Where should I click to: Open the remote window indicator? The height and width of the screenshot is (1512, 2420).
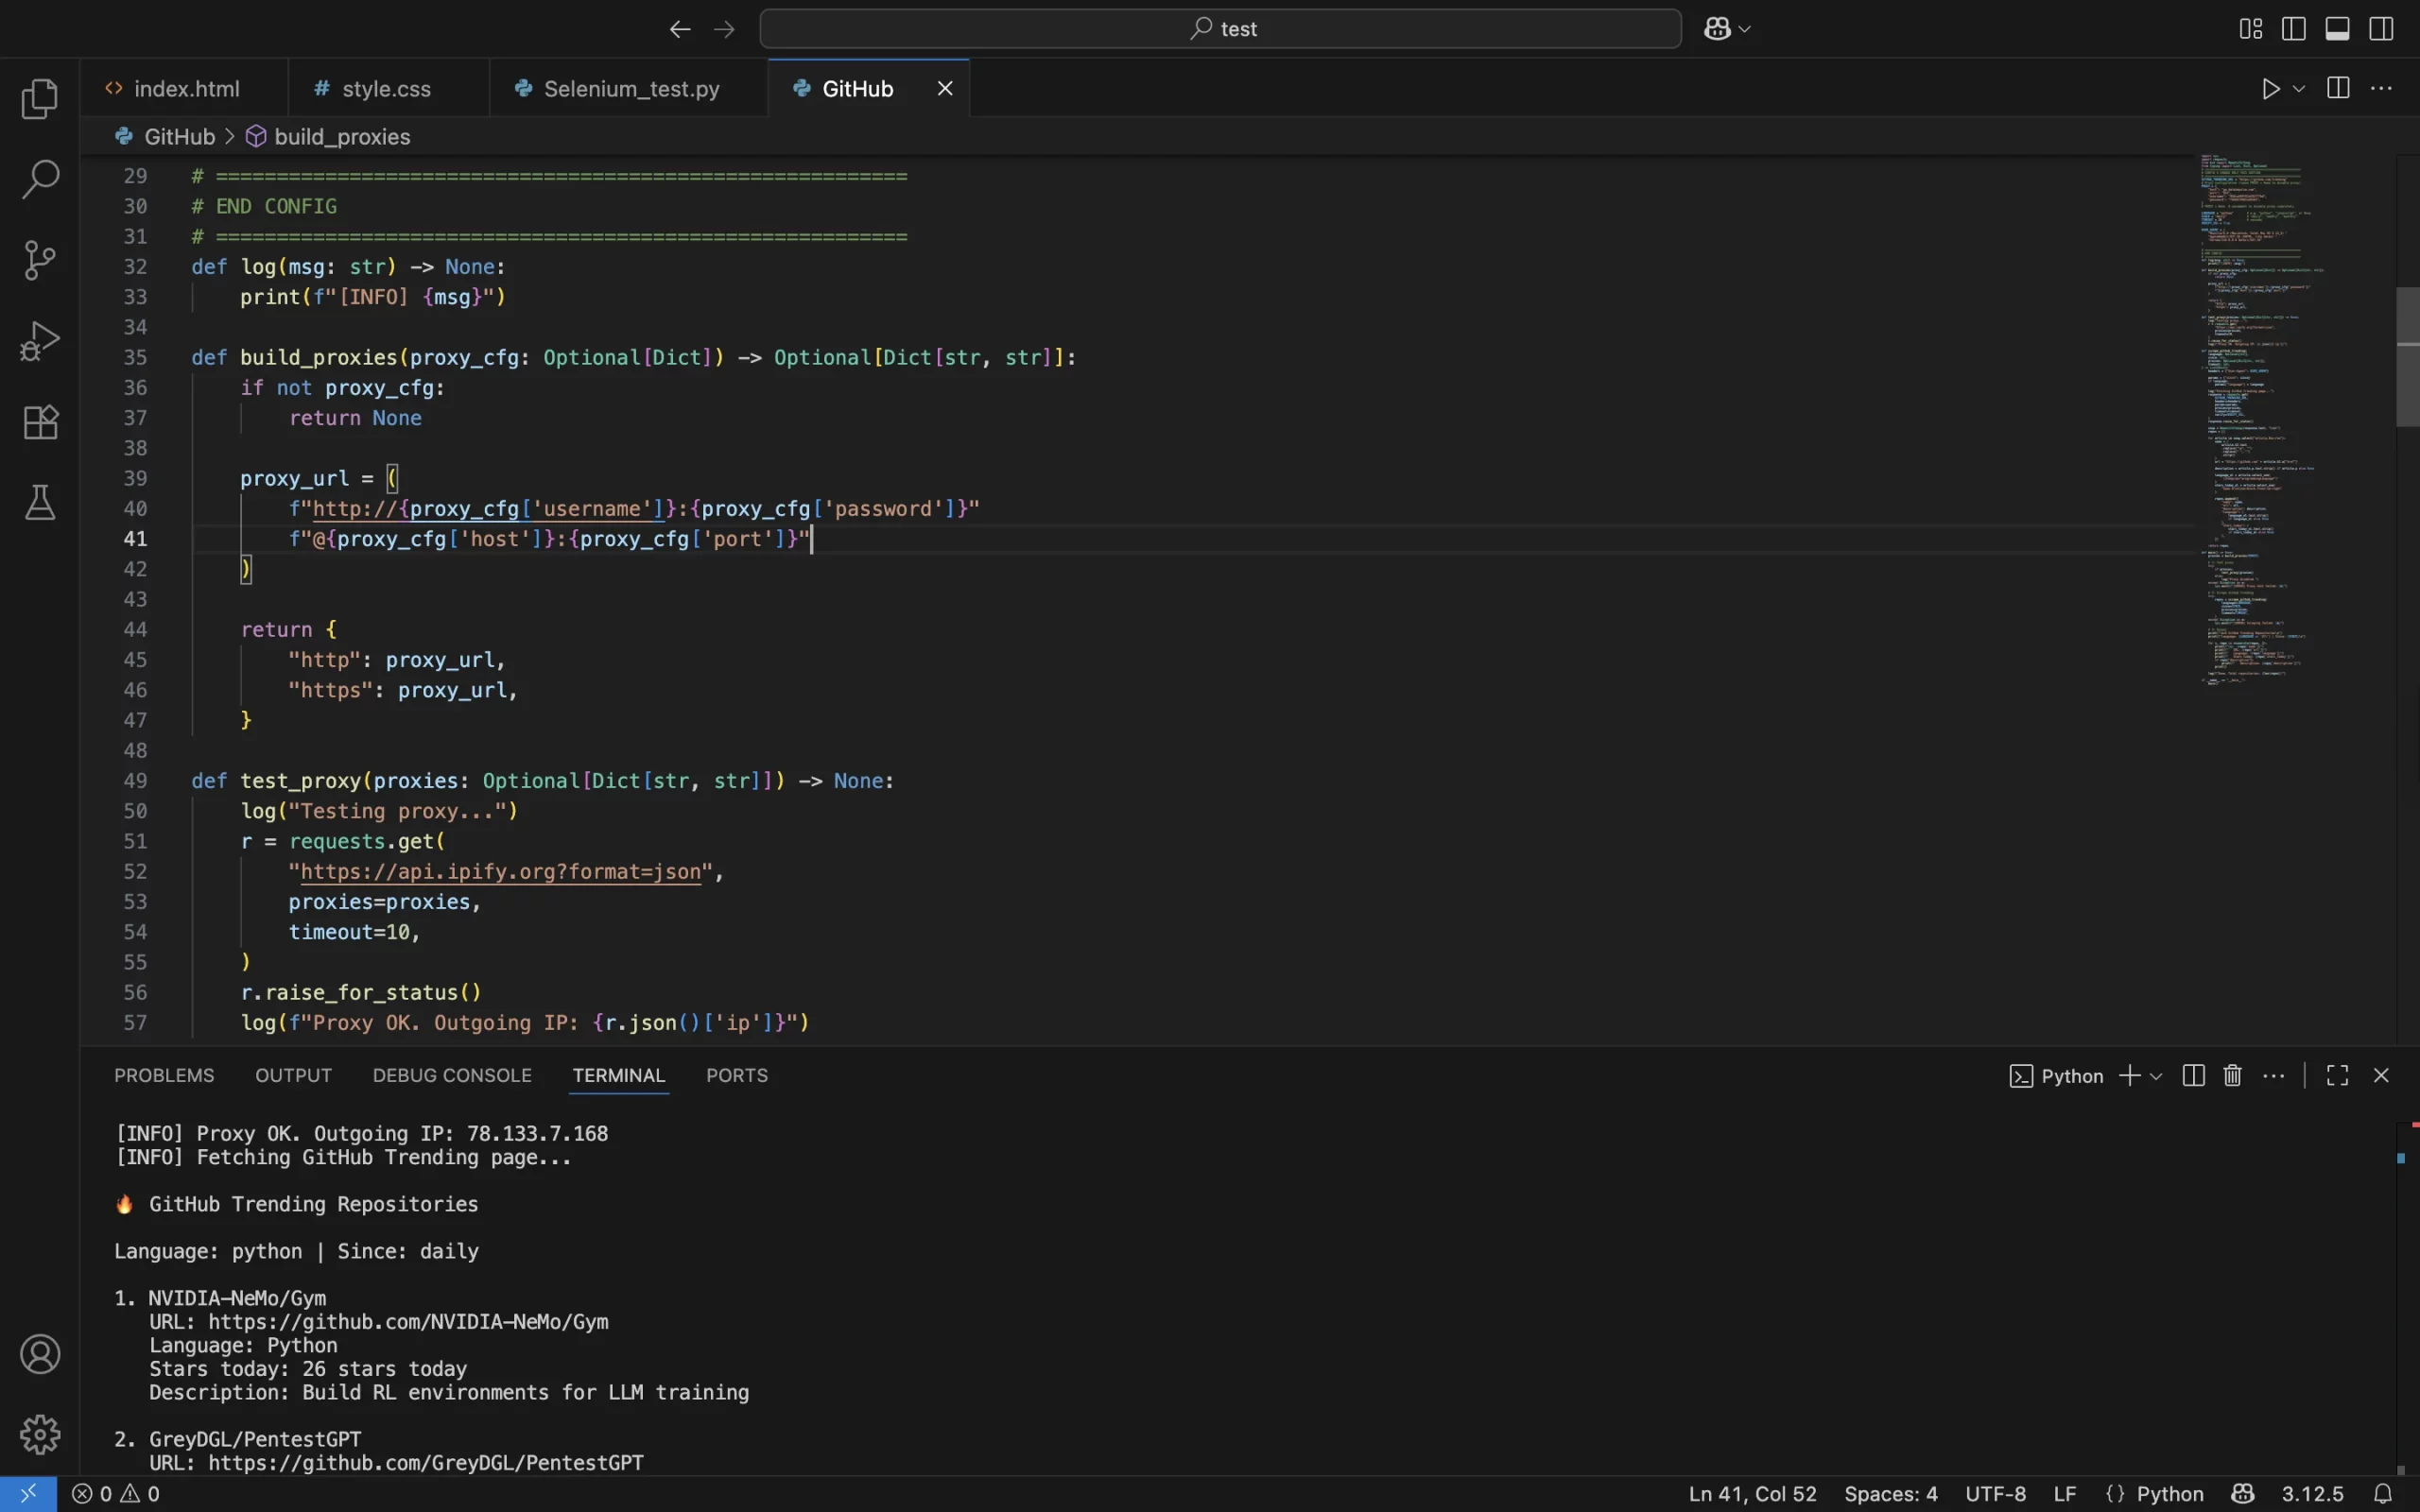click(28, 1493)
